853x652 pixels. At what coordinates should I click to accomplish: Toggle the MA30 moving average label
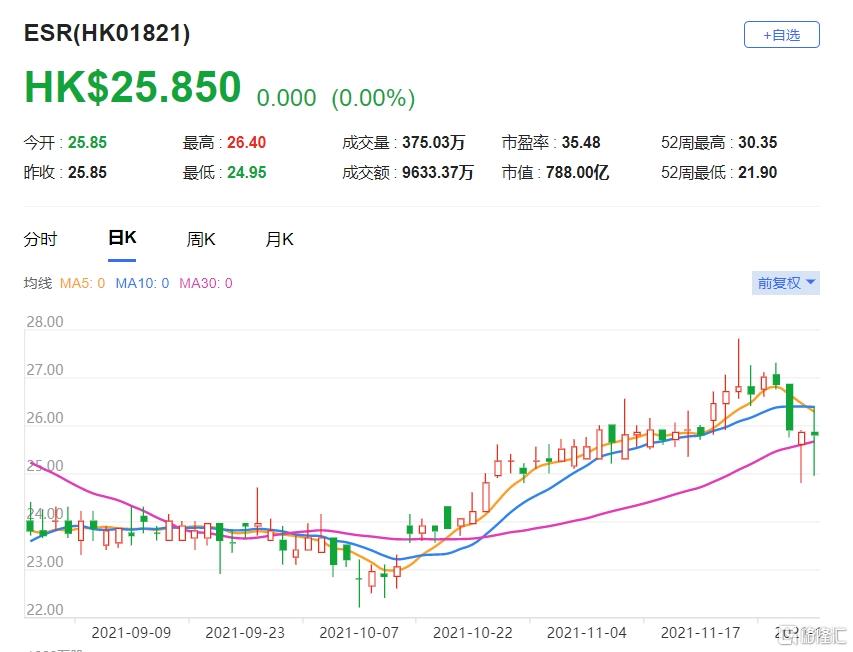coord(205,283)
